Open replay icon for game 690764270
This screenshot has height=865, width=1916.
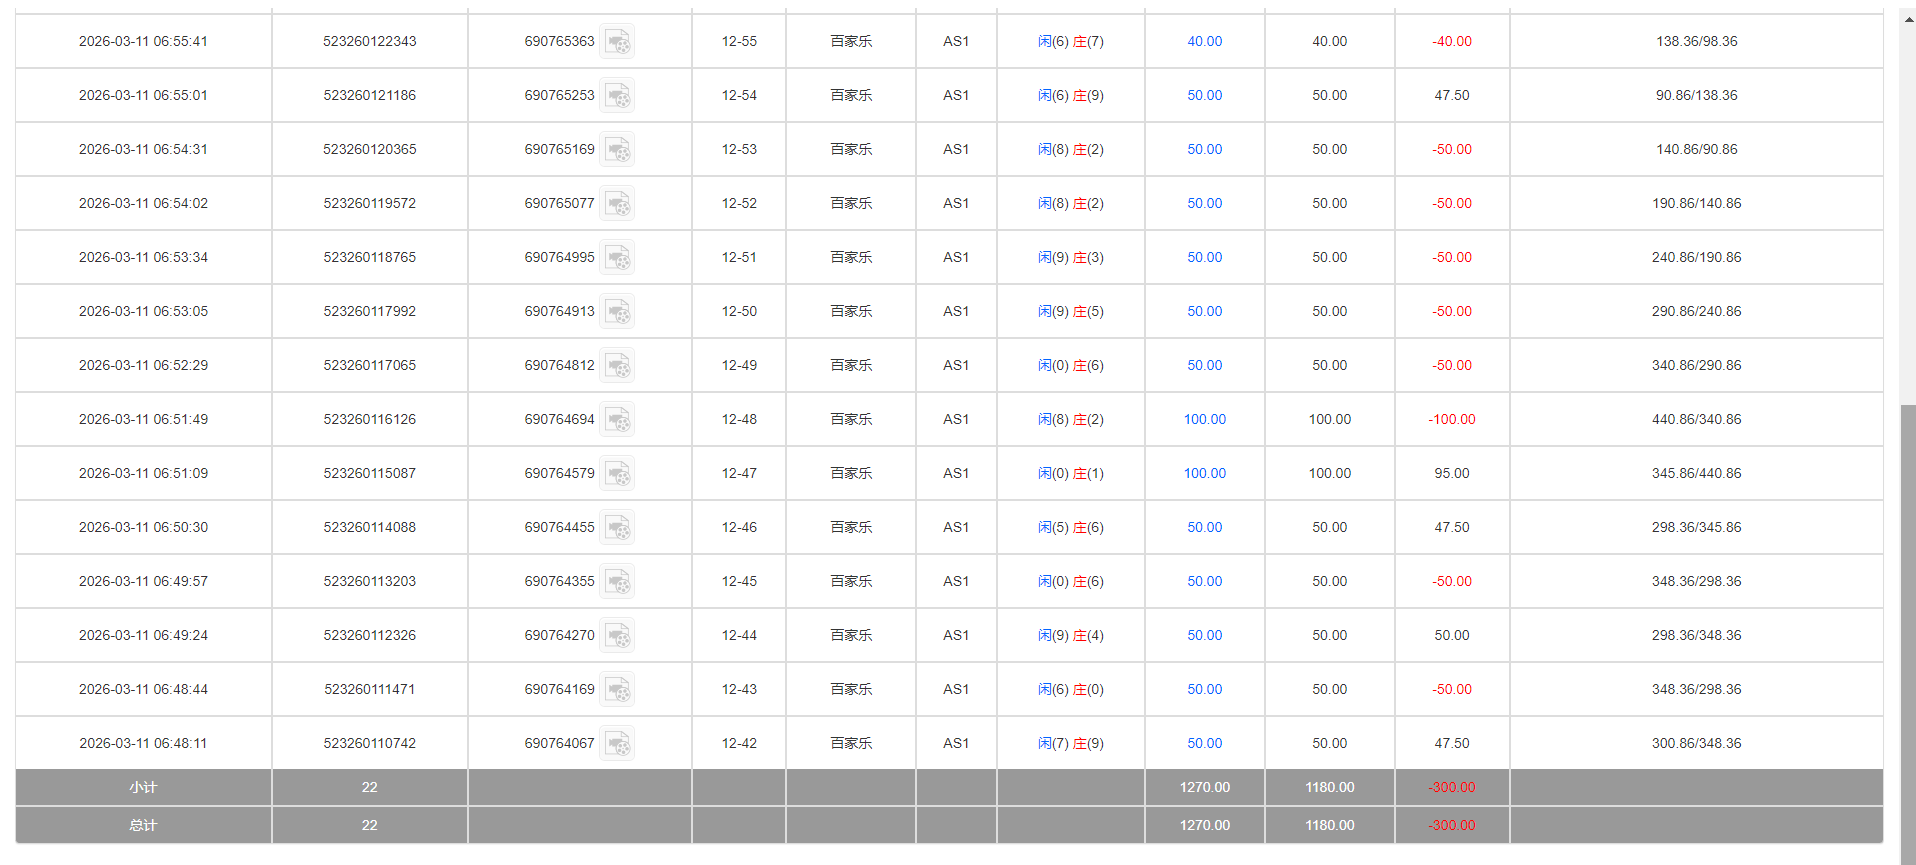tap(617, 636)
